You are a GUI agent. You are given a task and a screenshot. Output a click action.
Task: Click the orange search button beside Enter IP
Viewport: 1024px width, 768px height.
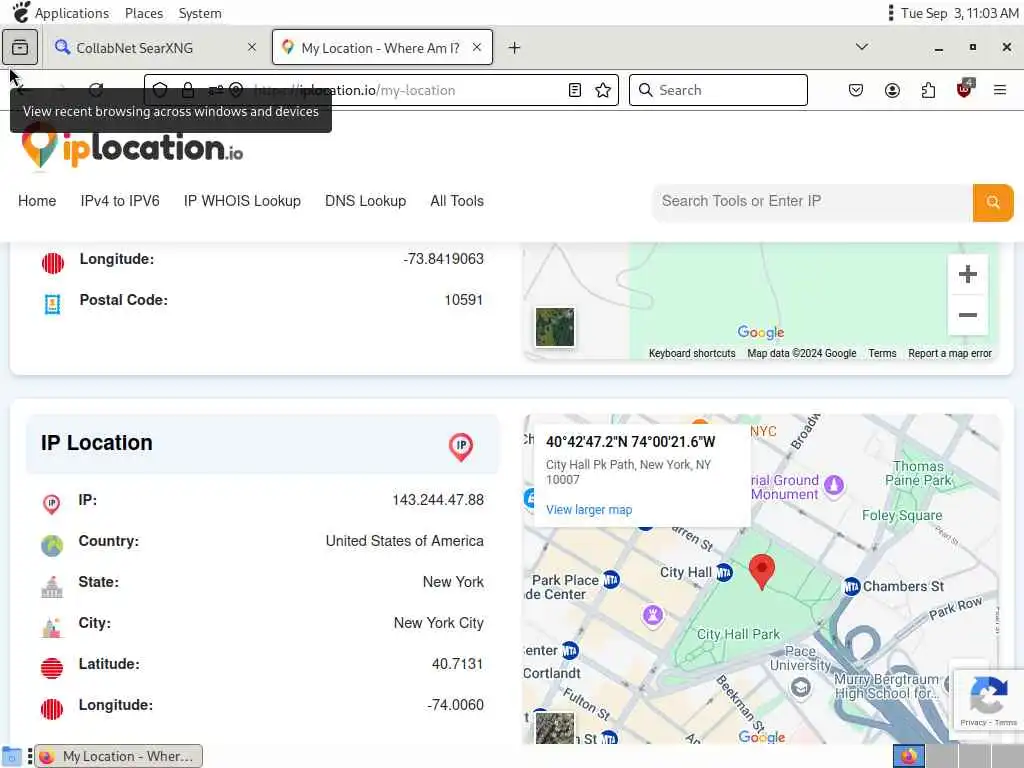(x=993, y=202)
